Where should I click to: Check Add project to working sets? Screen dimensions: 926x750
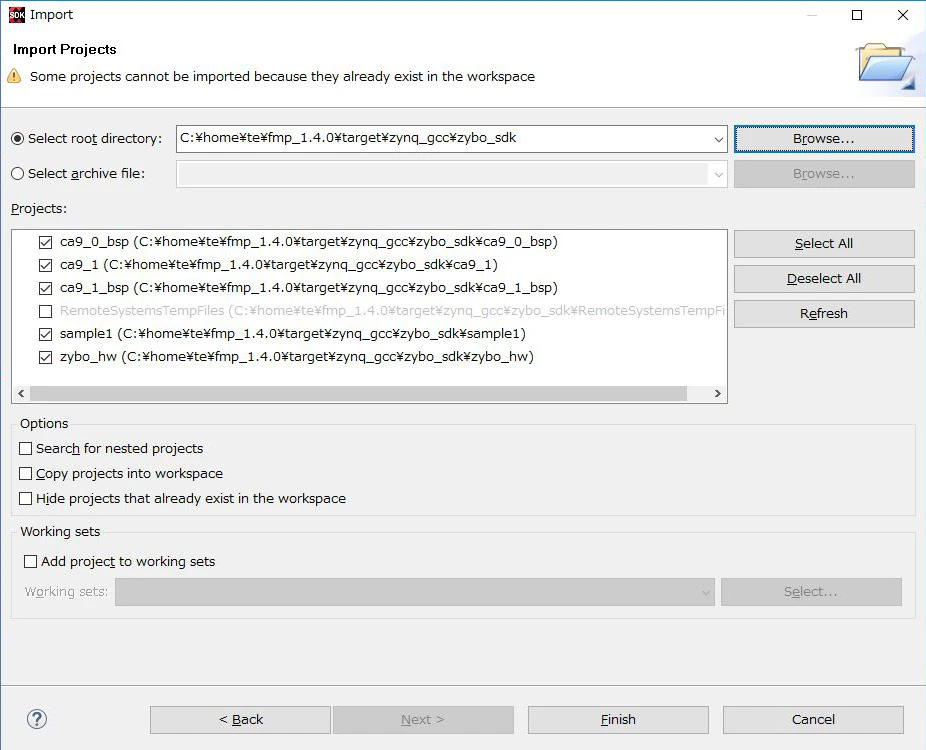[30, 561]
